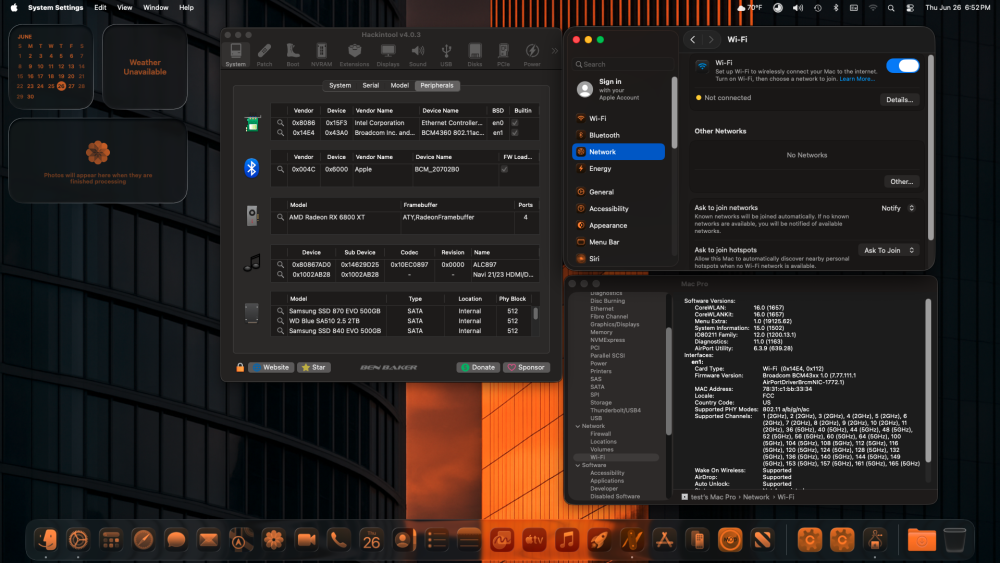The image size is (1000, 563).
Task: Open the Help menu in the menu bar
Action: click(x=186, y=8)
